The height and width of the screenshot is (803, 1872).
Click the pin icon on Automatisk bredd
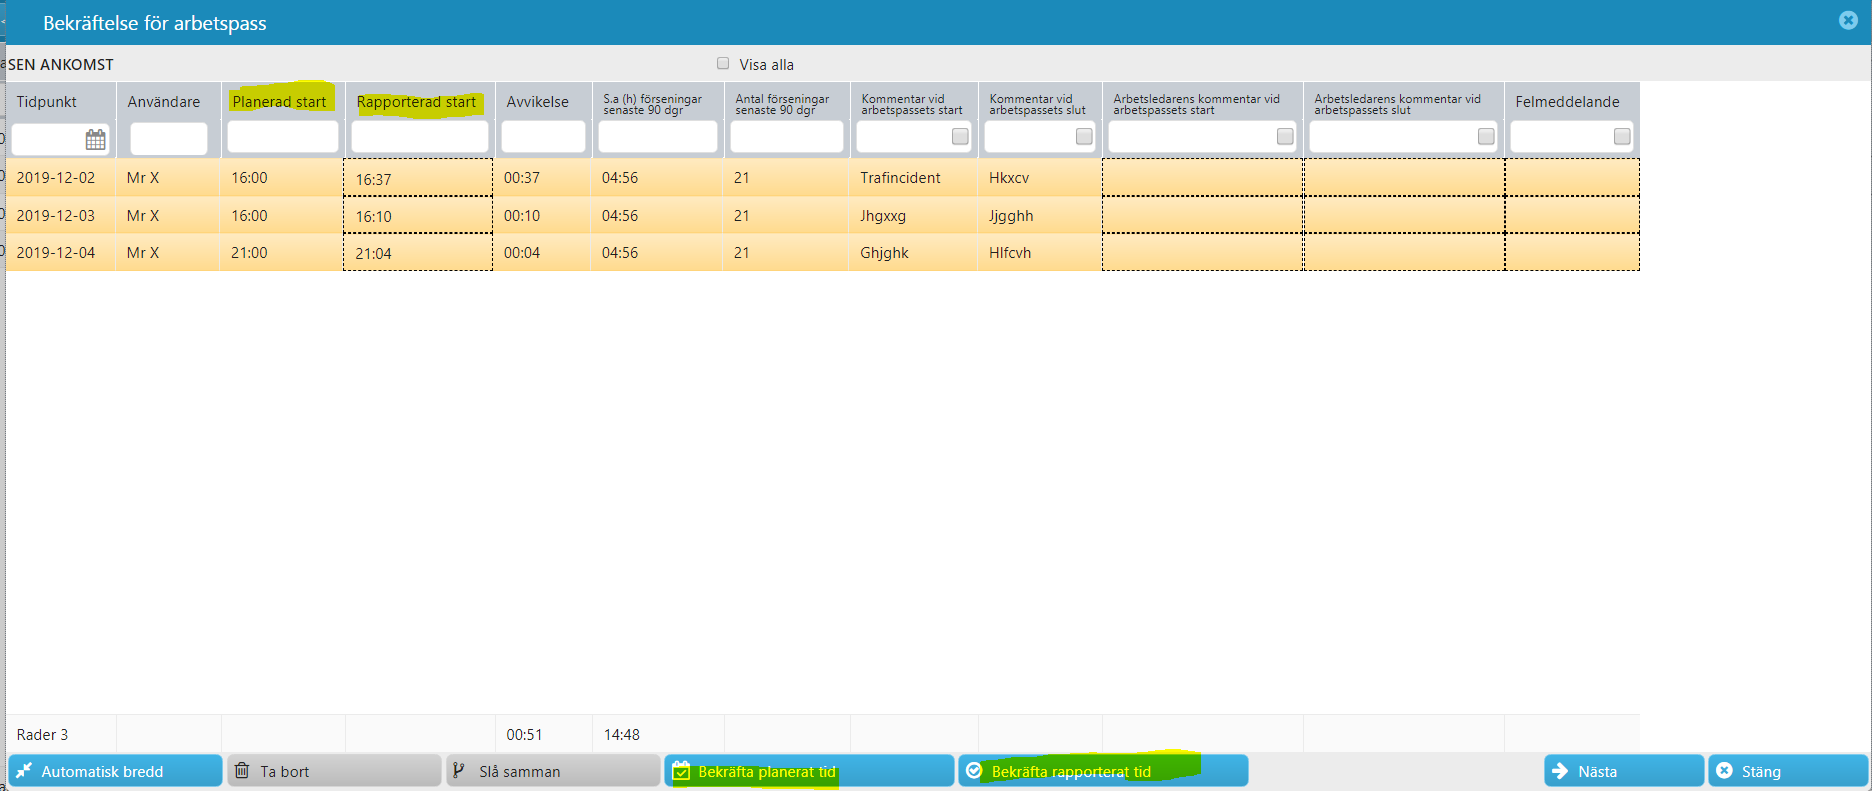click(x=24, y=771)
